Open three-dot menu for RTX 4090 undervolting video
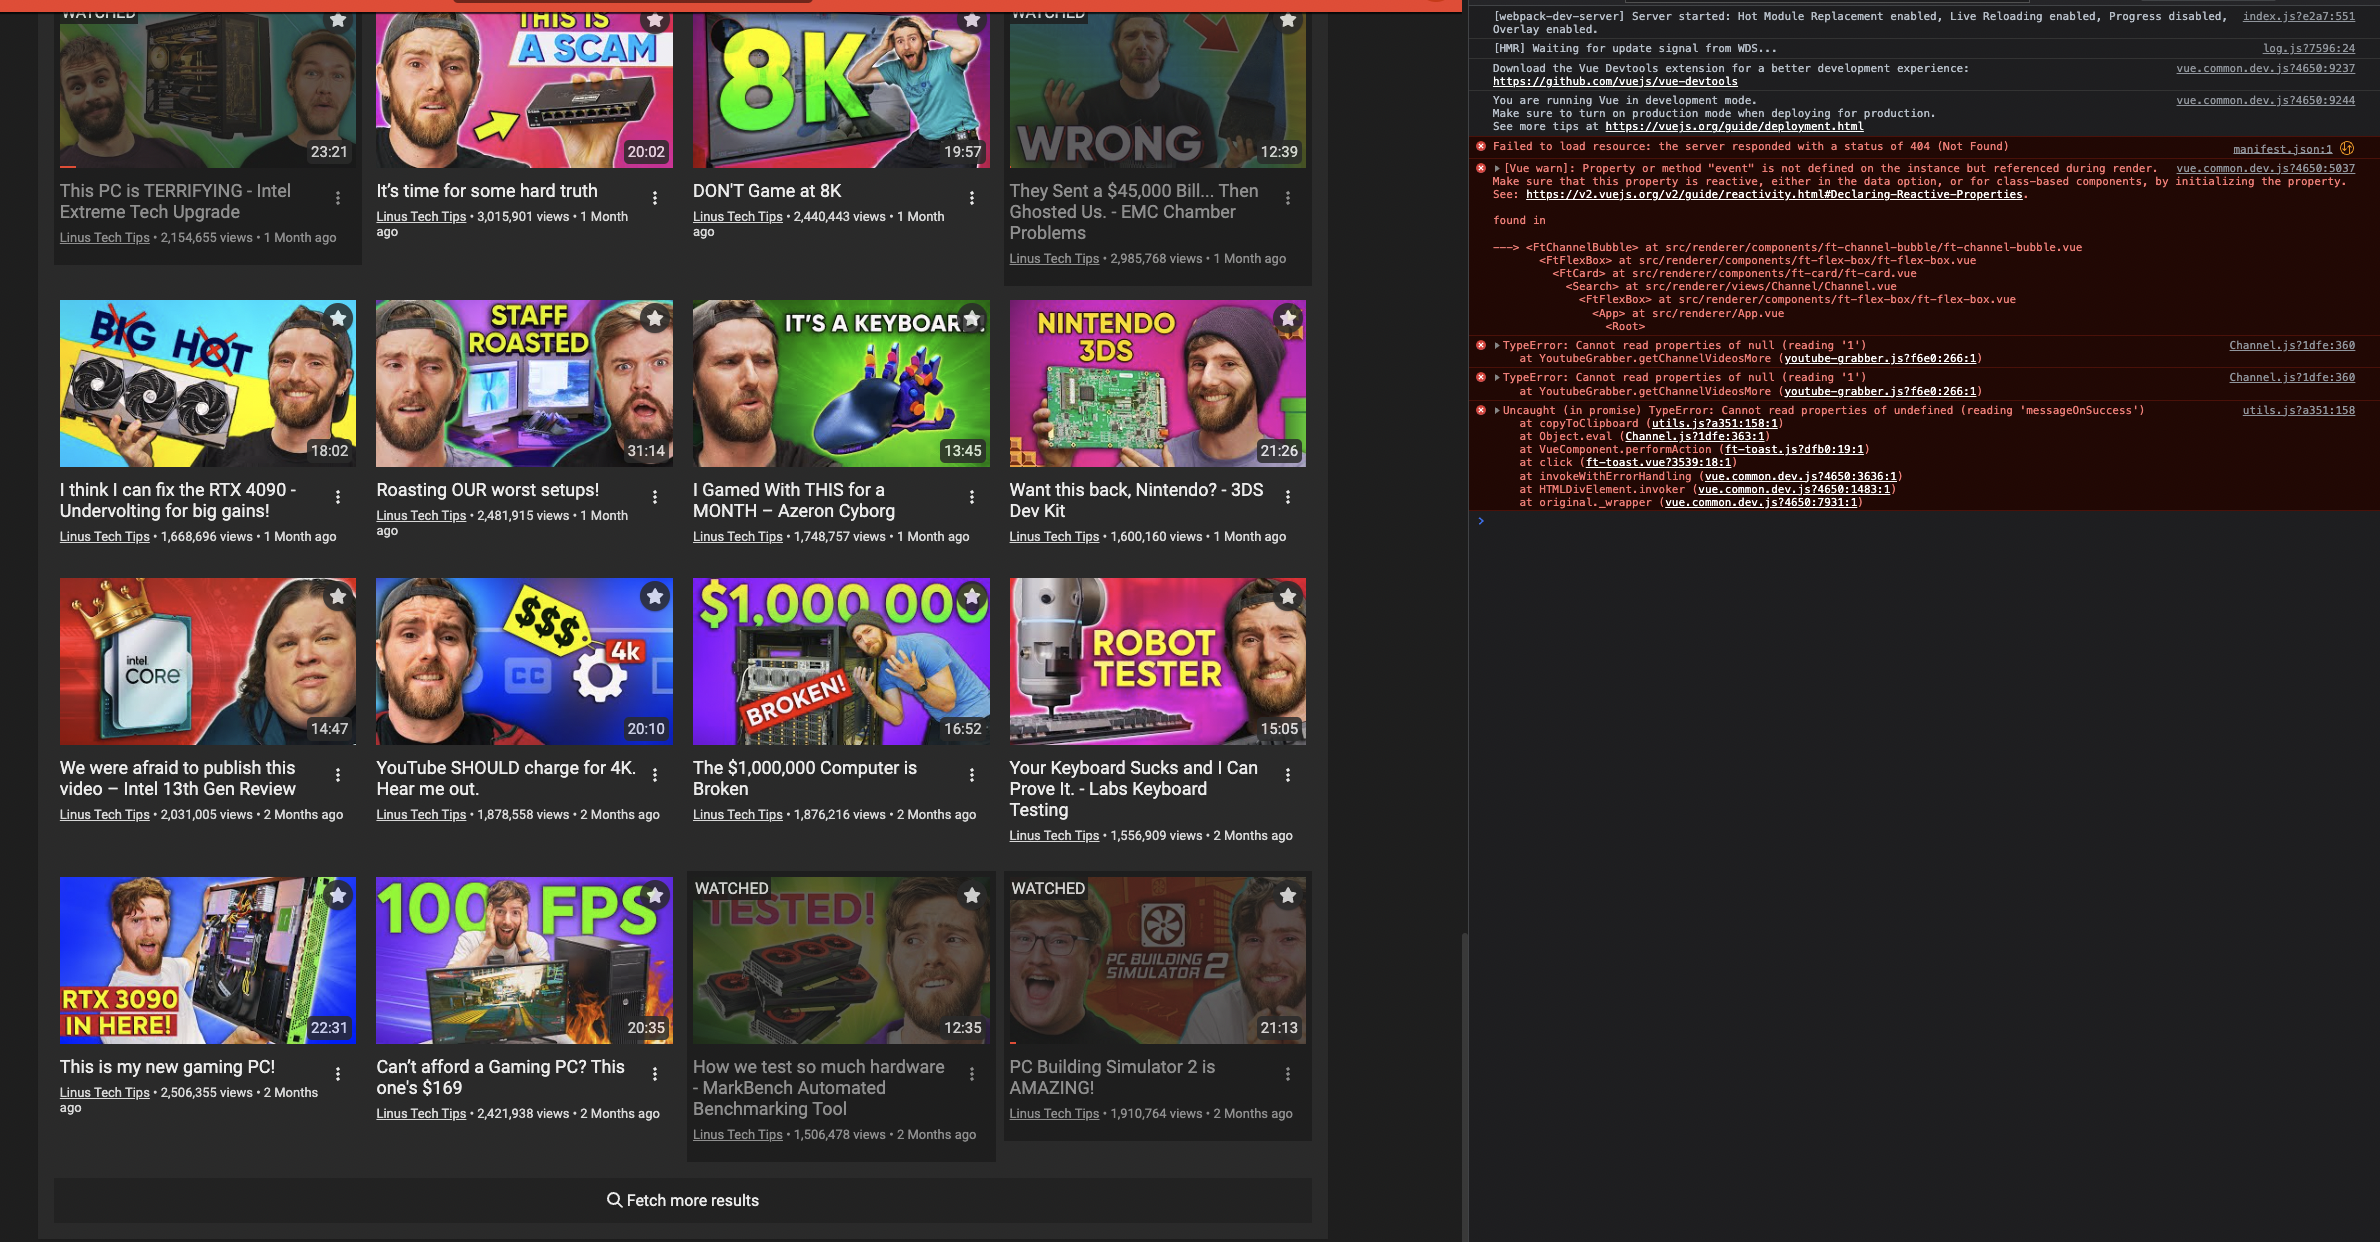 click(x=338, y=497)
